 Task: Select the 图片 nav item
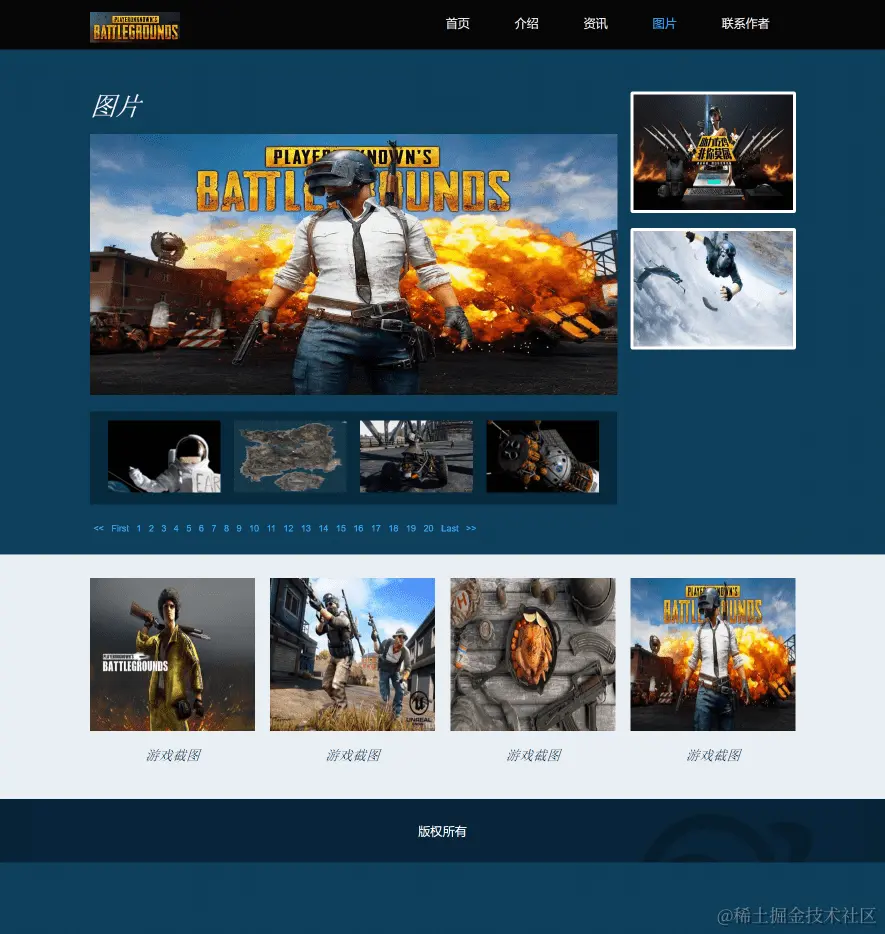click(664, 24)
